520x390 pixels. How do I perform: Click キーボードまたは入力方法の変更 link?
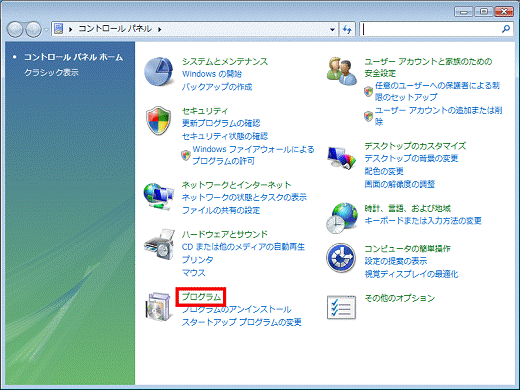click(423, 221)
